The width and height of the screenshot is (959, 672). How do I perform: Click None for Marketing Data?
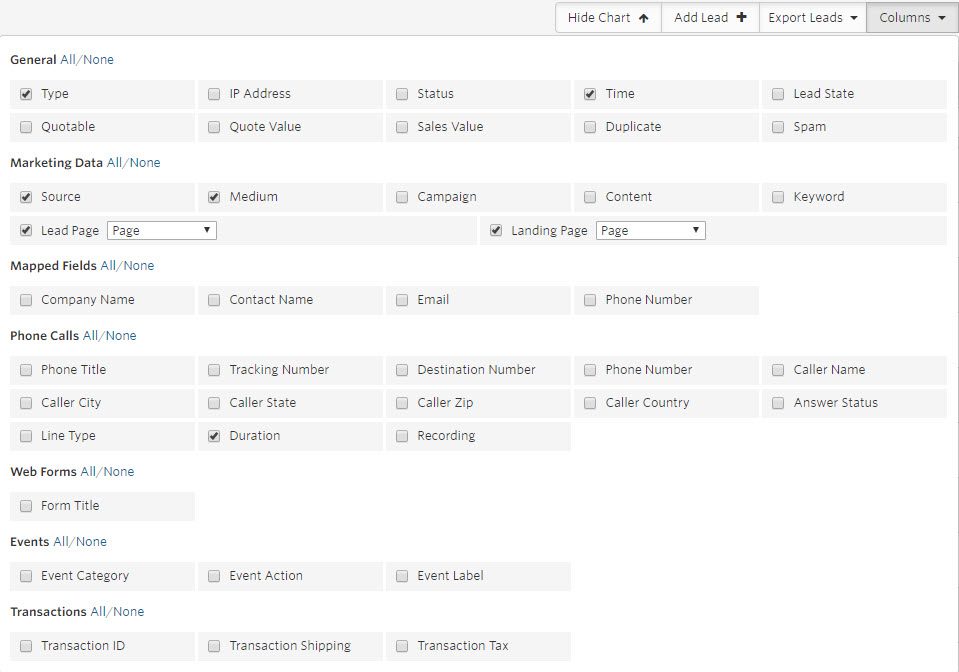[x=146, y=163]
